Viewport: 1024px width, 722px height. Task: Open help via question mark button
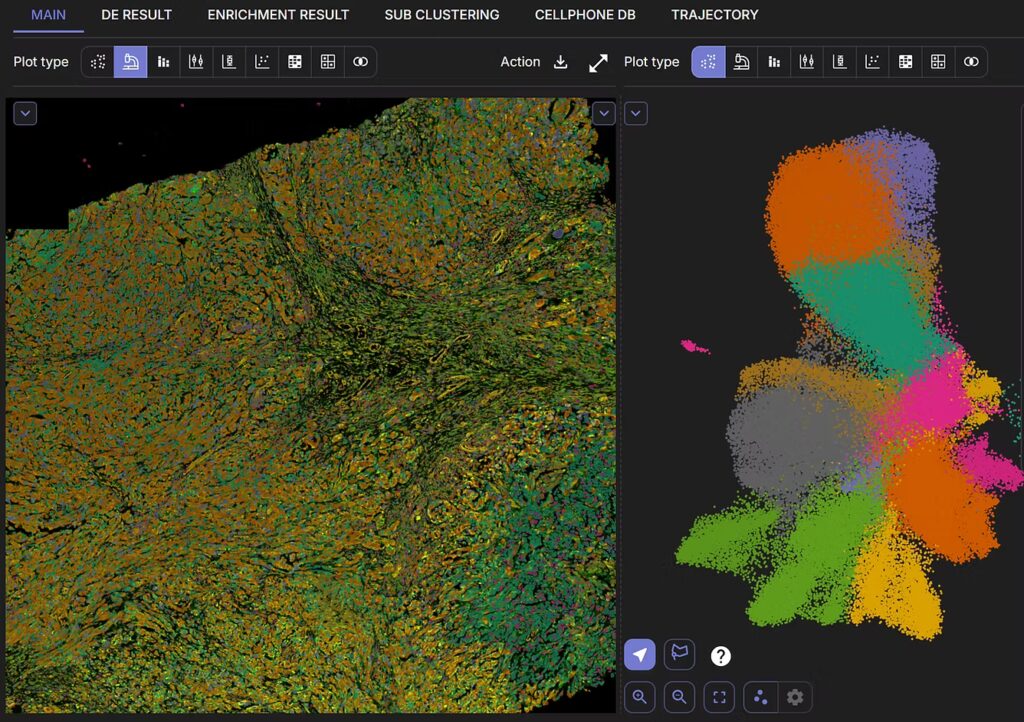point(720,656)
